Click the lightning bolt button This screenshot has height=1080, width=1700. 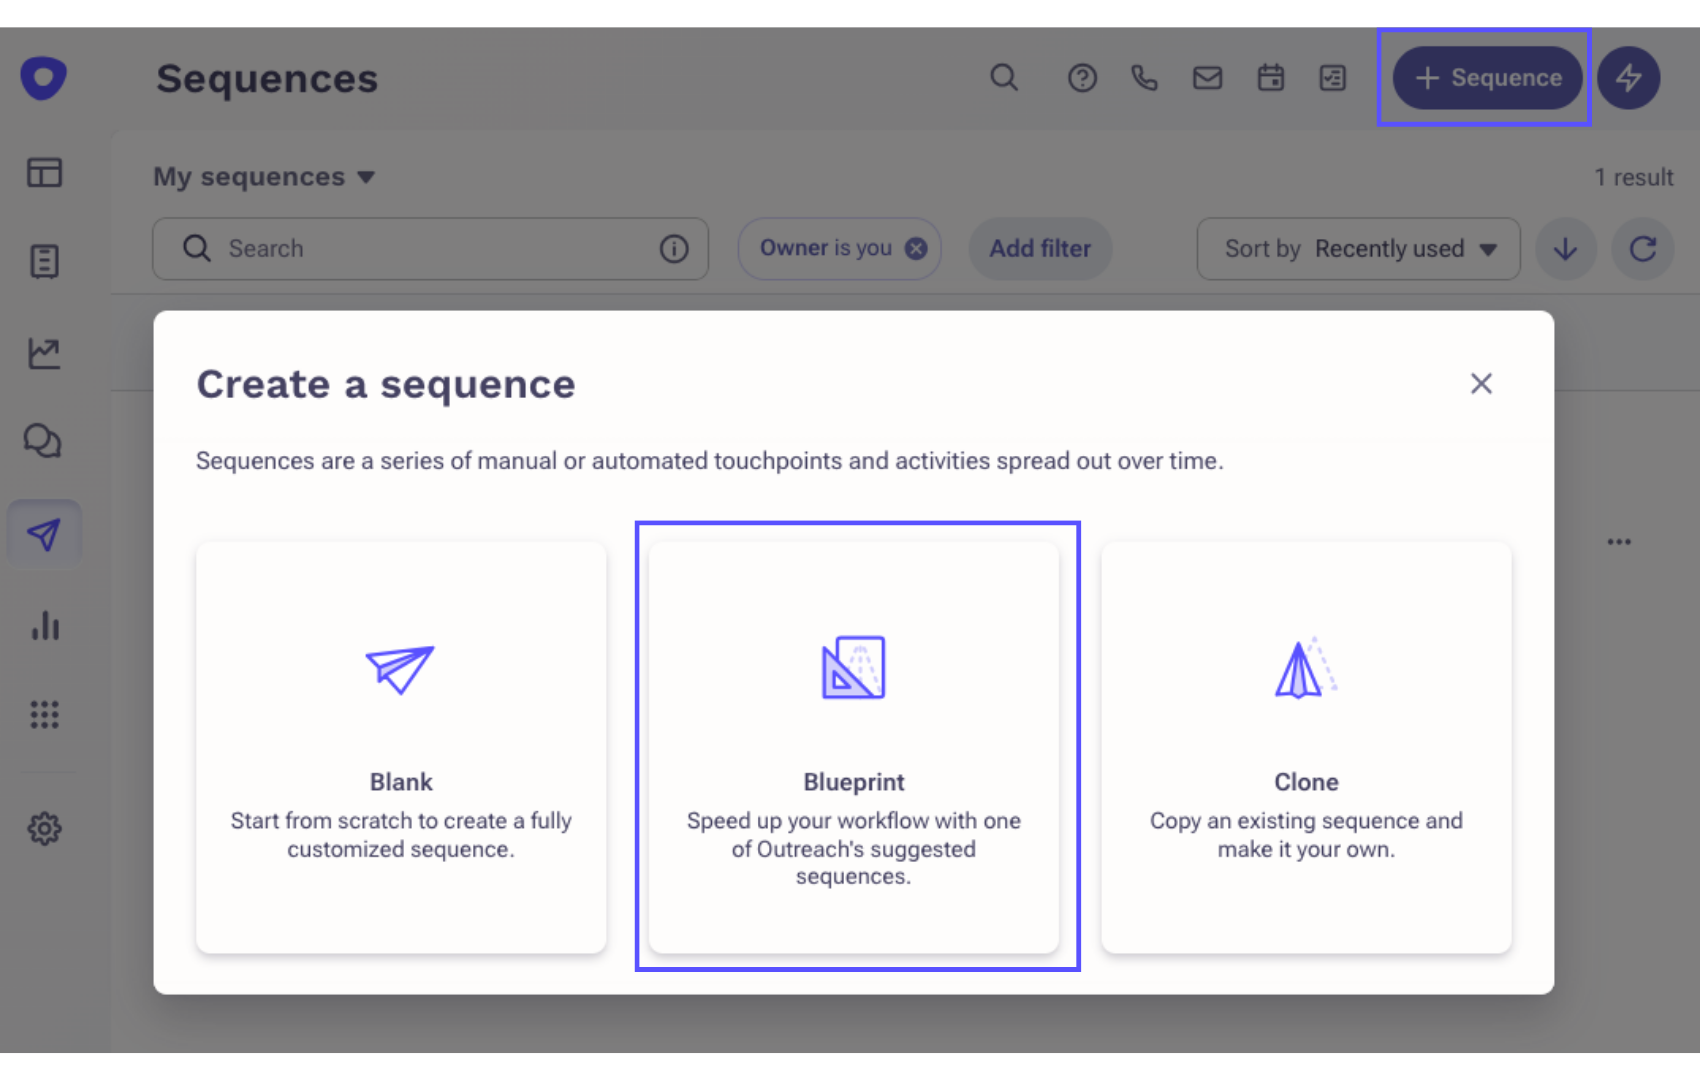(x=1628, y=78)
